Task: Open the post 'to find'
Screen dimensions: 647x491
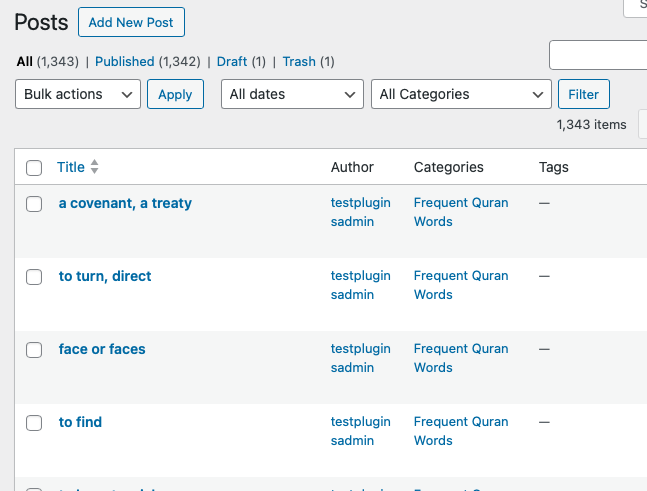Action: (x=80, y=422)
